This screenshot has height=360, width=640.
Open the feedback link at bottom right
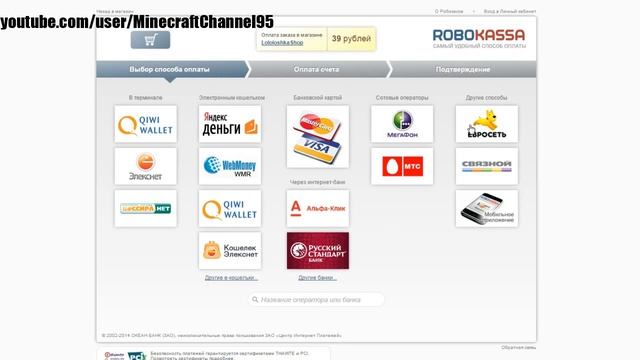518,347
